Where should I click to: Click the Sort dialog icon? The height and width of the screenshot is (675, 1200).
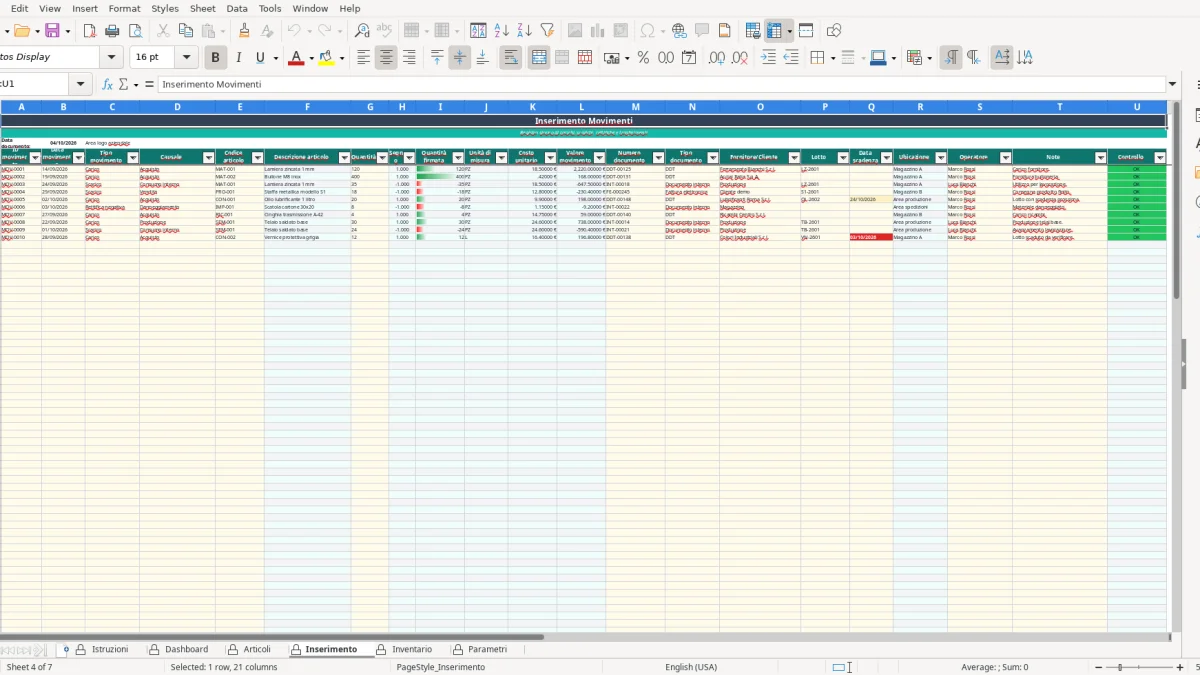coord(479,31)
